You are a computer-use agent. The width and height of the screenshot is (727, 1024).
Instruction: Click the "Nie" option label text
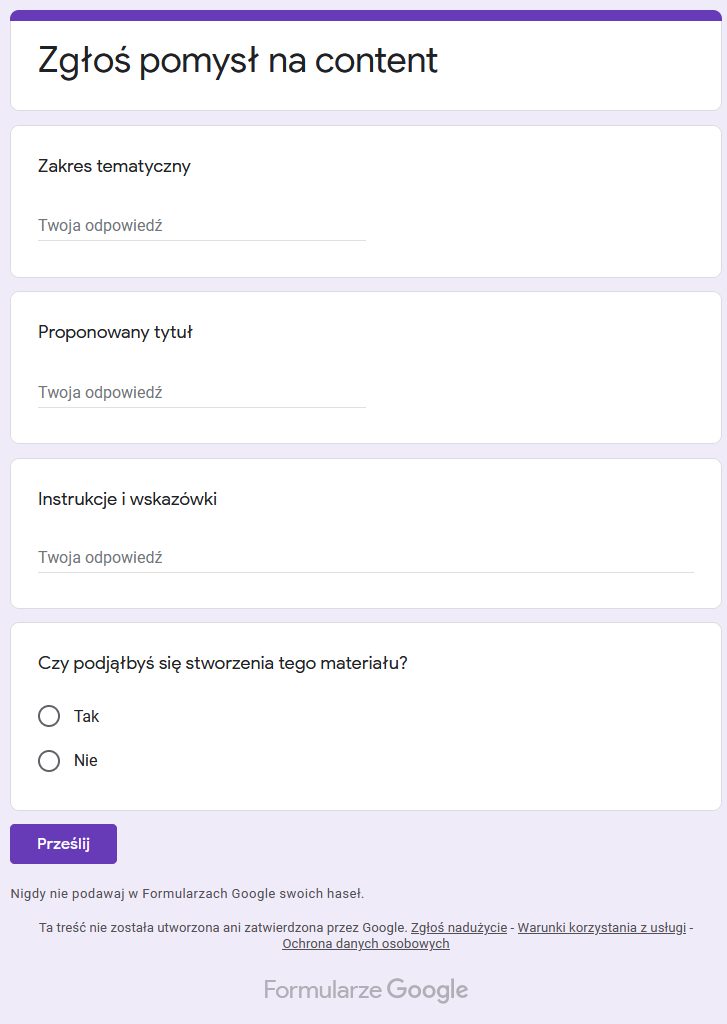(x=86, y=760)
